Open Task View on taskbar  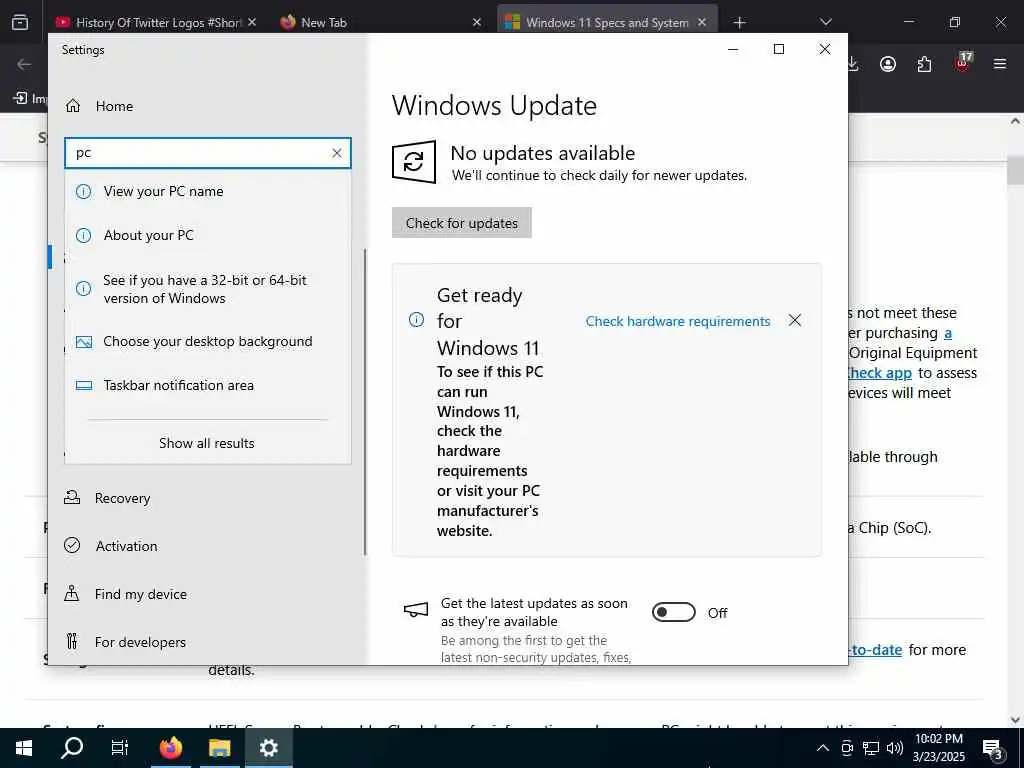[x=120, y=748]
